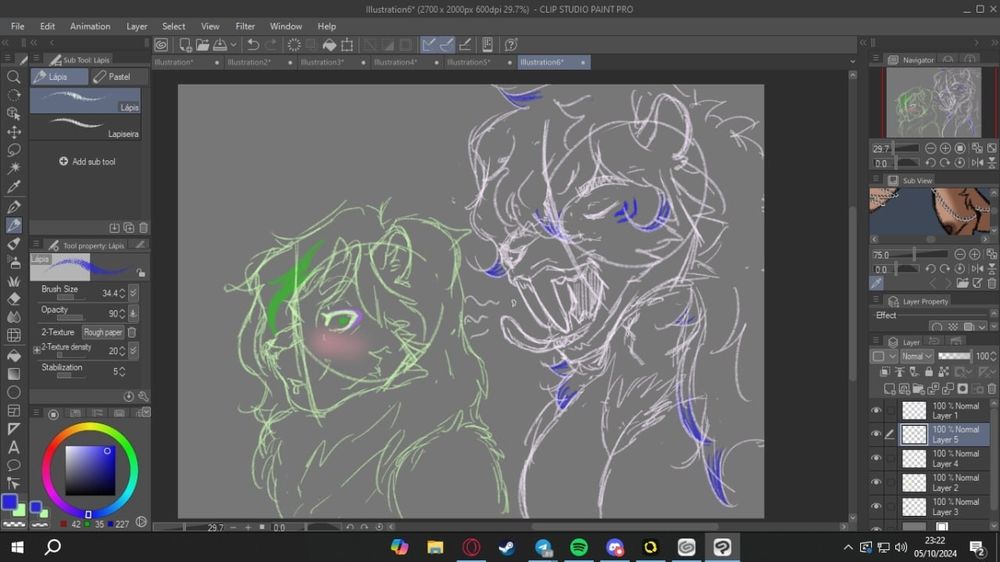Viewport: 1000px width, 562px height.
Task: Open the Filter menu
Action: click(x=245, y=26)
